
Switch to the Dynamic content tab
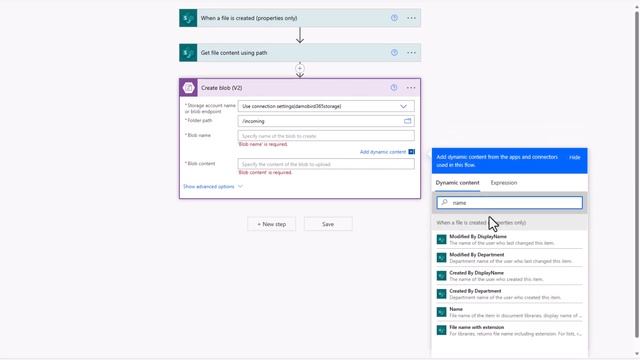coord(457,183)
